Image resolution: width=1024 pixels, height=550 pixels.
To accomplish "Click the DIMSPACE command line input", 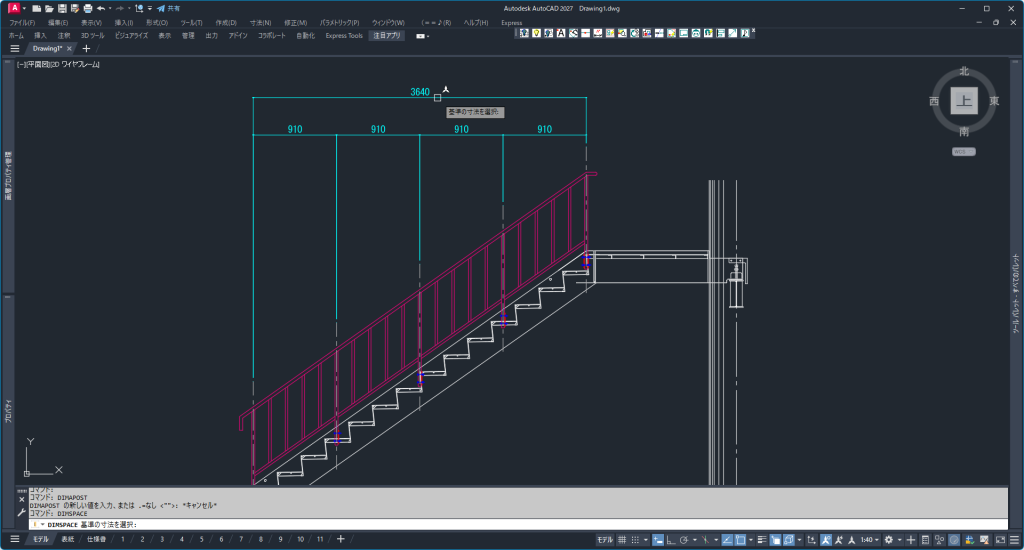I will coord(500,524).
